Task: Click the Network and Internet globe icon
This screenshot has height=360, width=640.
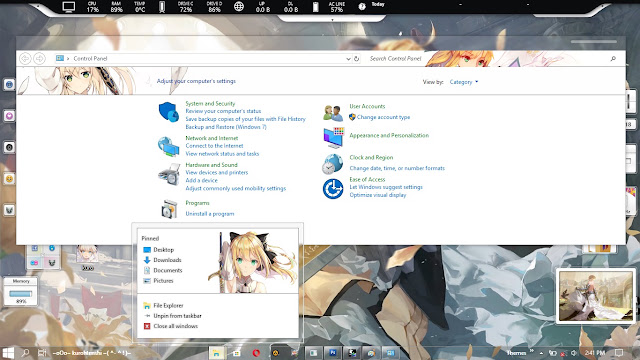Action: (169, 147)
